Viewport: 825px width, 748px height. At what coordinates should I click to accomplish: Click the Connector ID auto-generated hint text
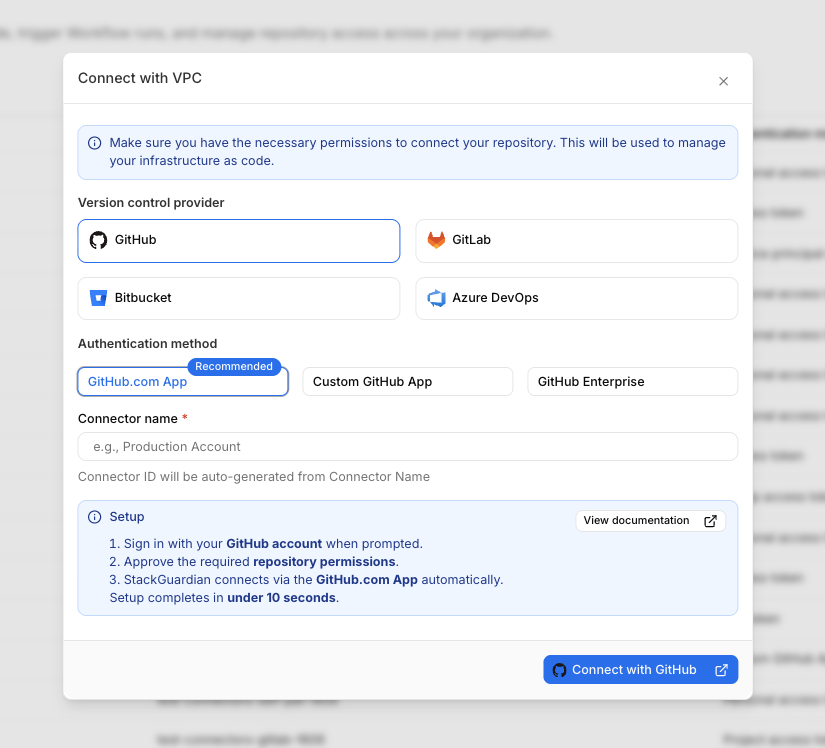[254, 477]
